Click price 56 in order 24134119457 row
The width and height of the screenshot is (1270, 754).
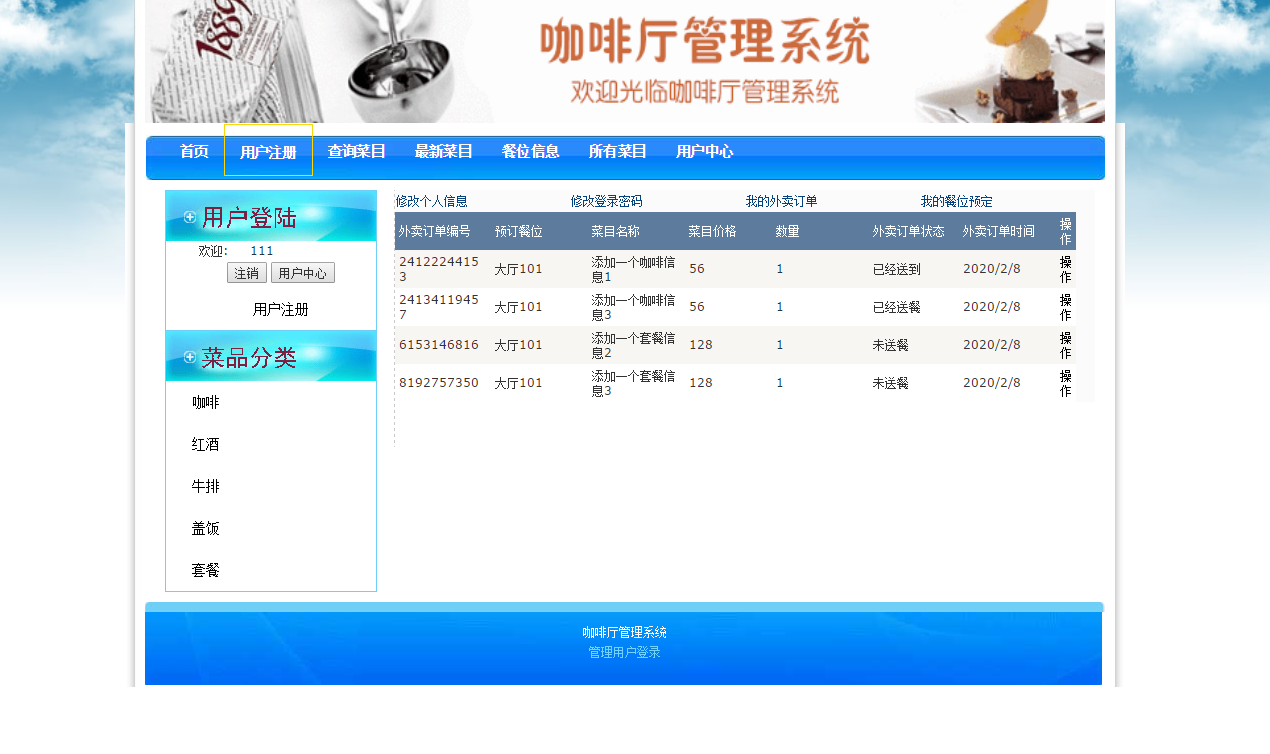697,307
